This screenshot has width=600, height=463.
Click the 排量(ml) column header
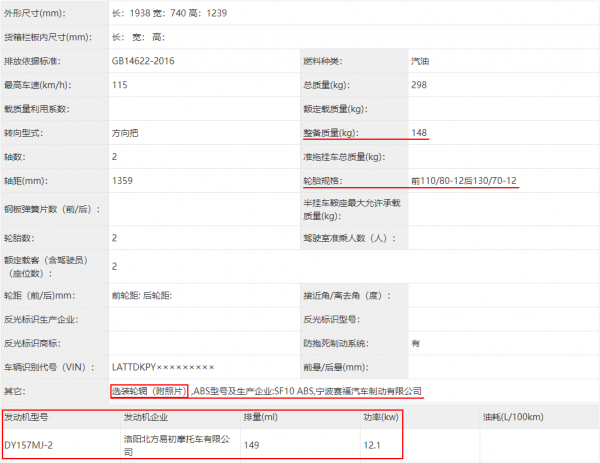coord(261,417)
